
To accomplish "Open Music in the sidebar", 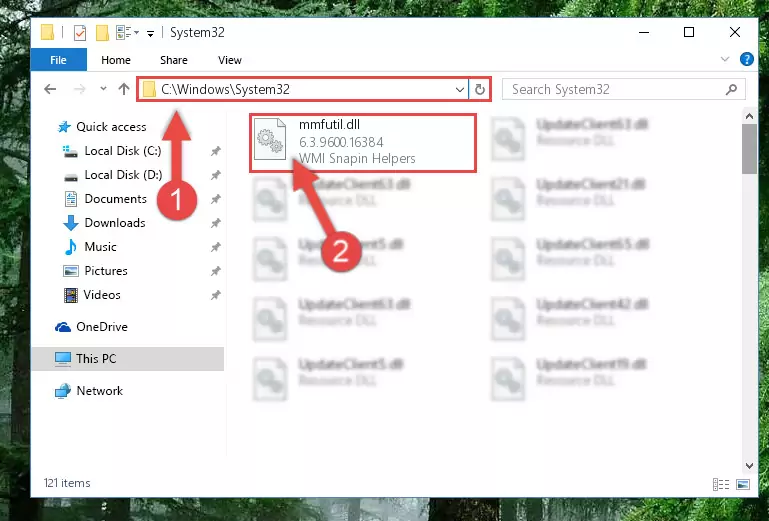I will 90,247.
